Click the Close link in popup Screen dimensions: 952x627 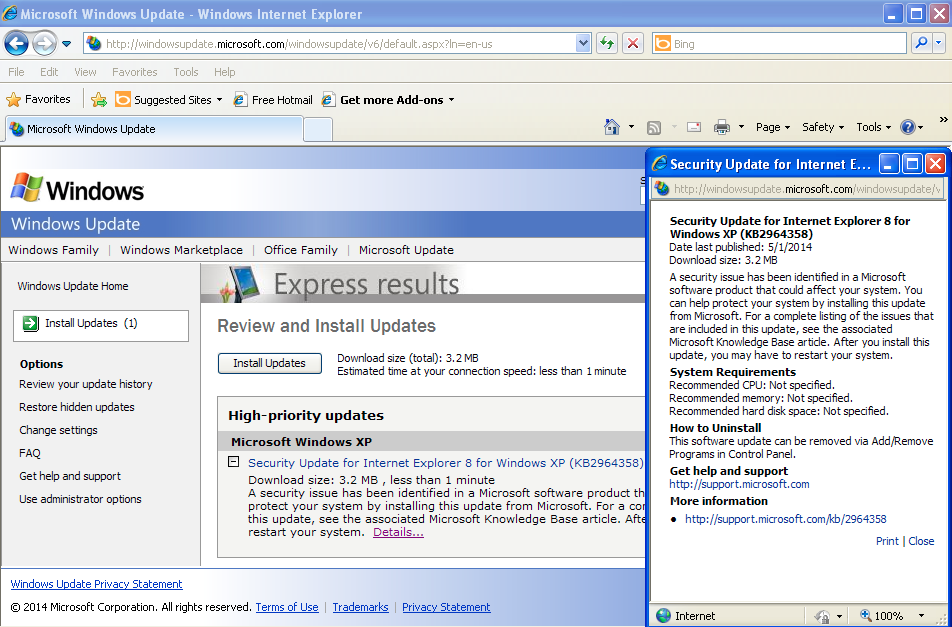(x=921, y=541)
